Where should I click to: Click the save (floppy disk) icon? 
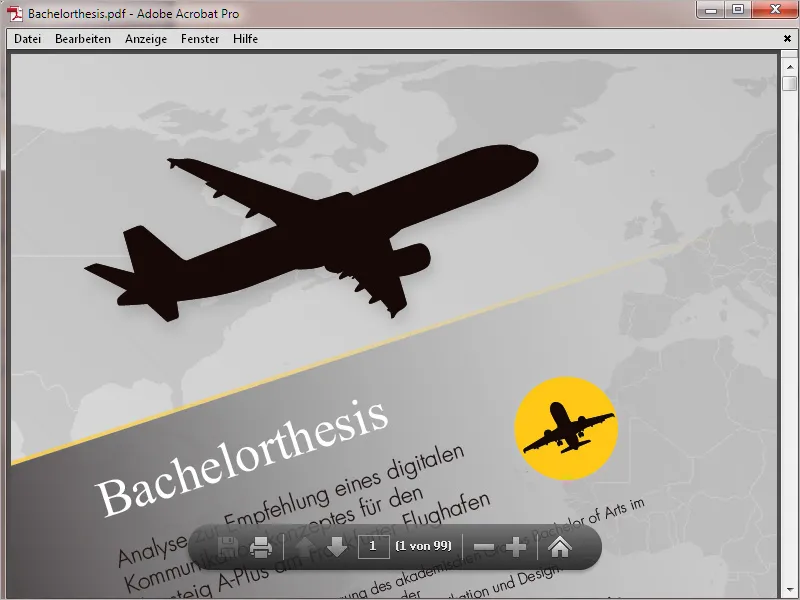point(228,547)
